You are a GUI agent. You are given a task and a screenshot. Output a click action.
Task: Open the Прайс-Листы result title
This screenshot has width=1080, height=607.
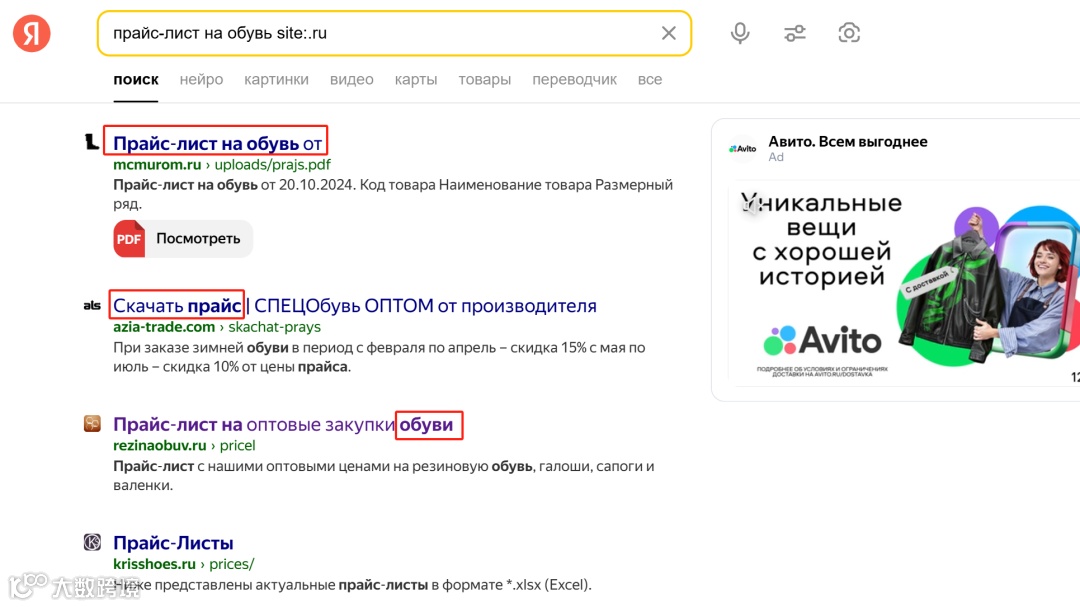tap(174, 542)
